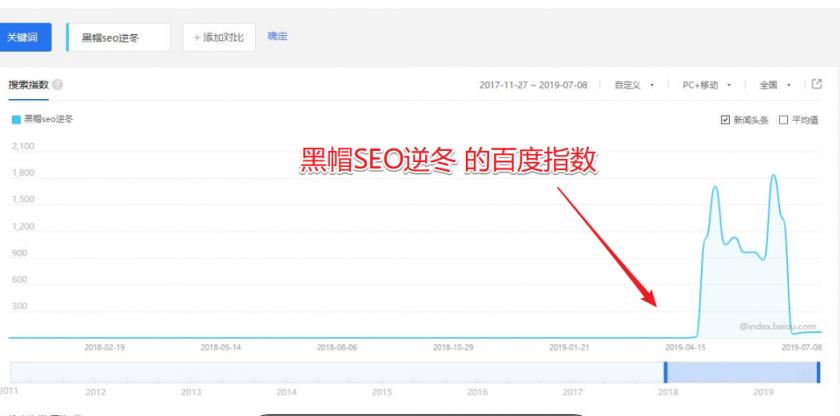Enable the 平均值 checkbox
This screenshot has width=840, height=416.
(783, 120)
